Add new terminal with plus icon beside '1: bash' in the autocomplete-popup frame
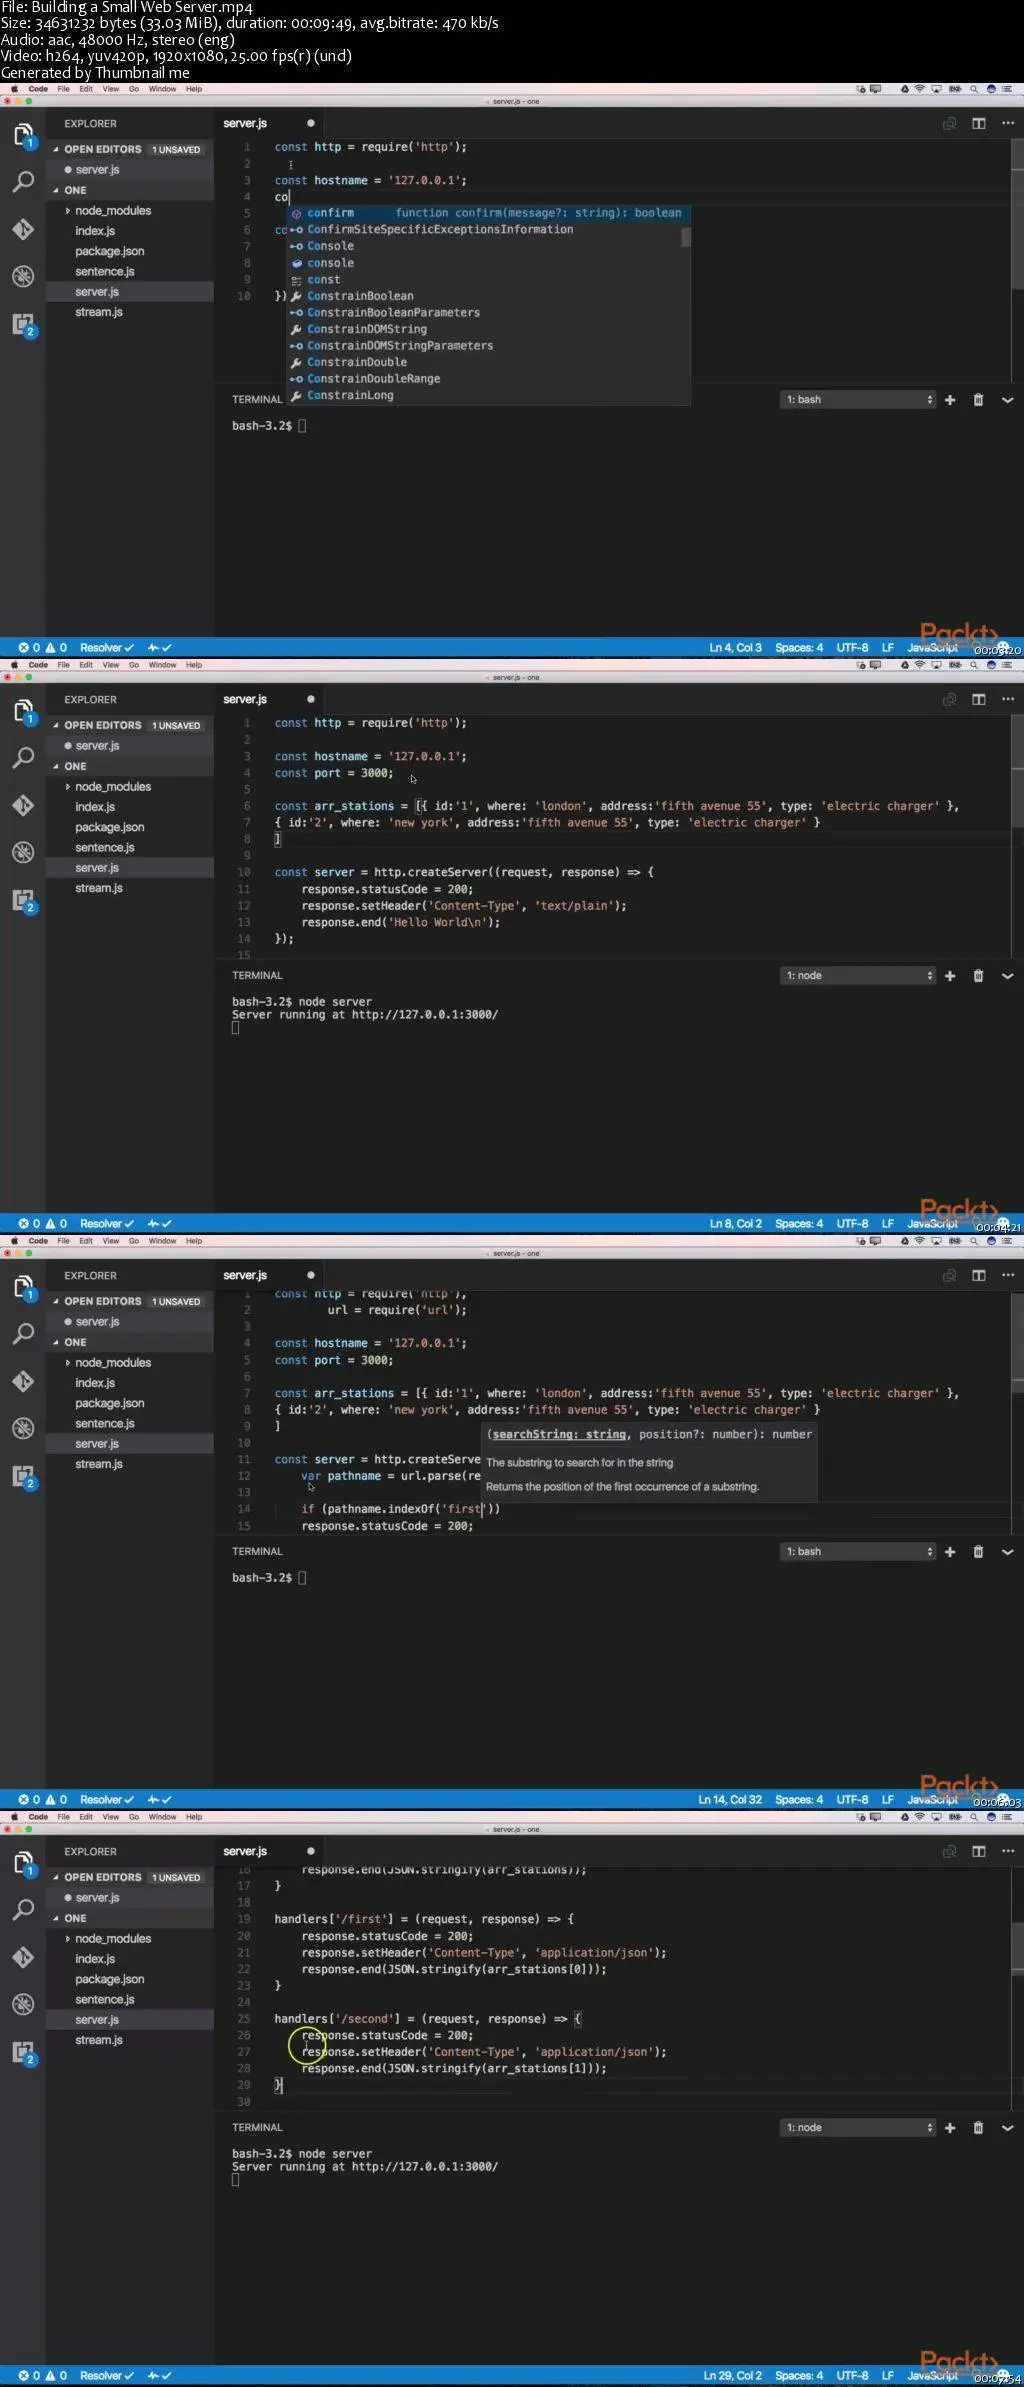Viewport: 1024px width, 2387px height. (950, 400)
